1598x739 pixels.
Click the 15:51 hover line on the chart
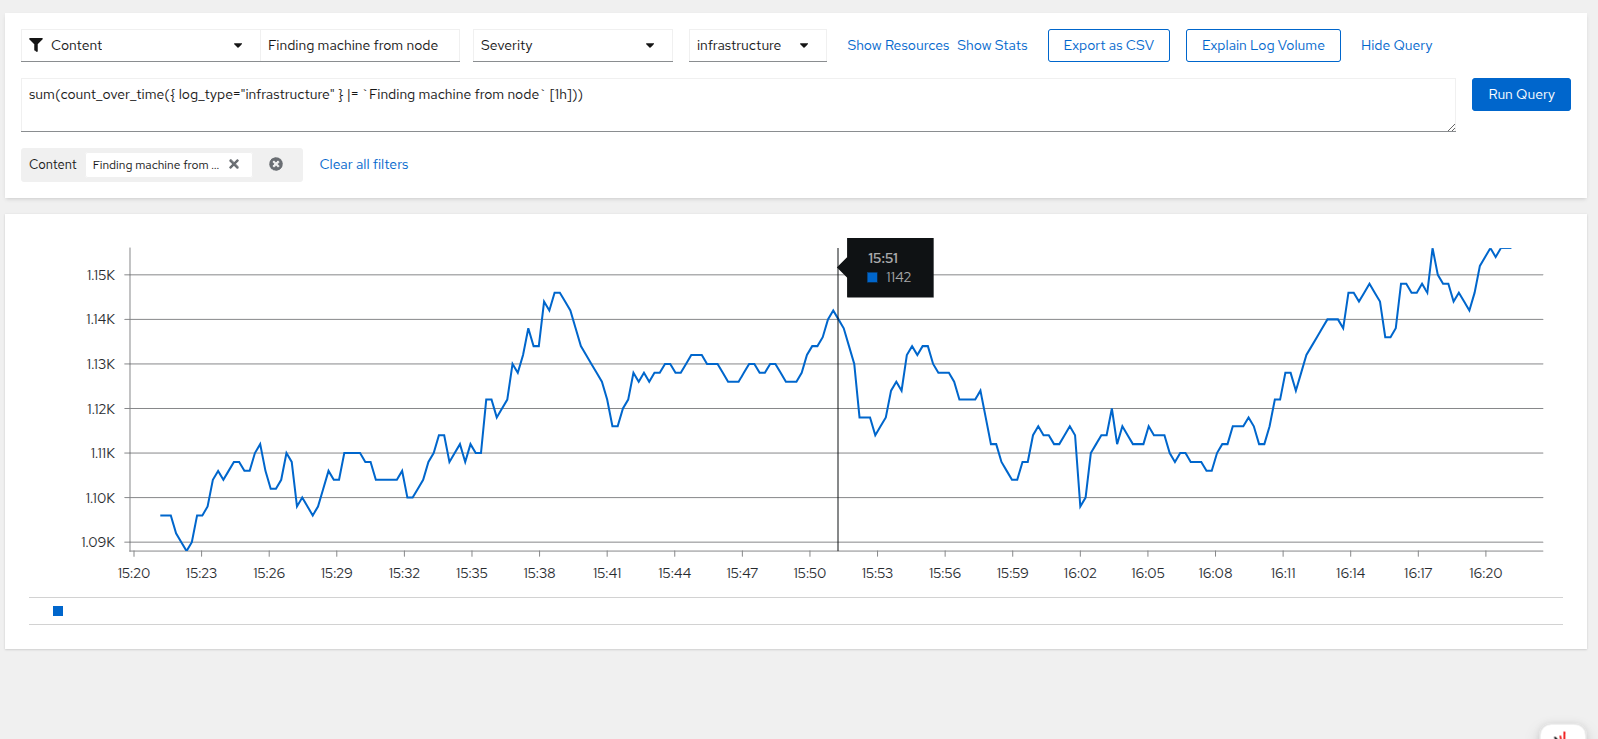coord(838,400)
